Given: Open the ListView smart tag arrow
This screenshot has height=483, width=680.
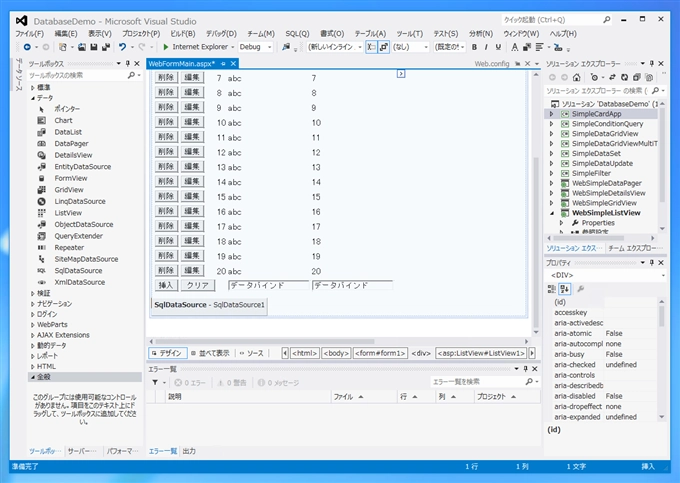Looking at the screenshot, I should tap(401, 74).
